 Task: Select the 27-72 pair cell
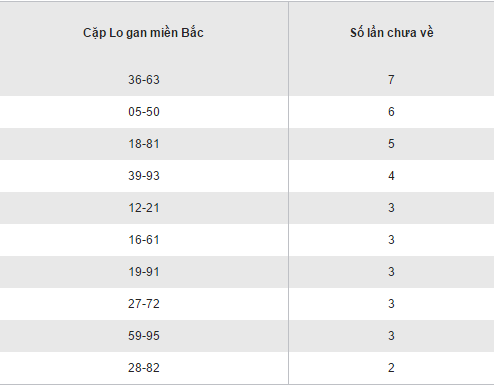point(144,304)
